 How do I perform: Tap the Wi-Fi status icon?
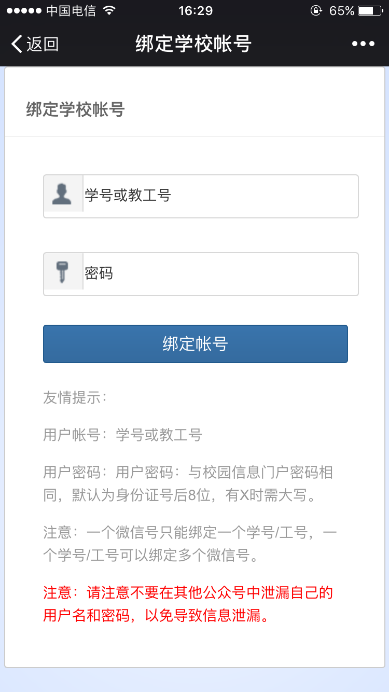coord(108,11)
